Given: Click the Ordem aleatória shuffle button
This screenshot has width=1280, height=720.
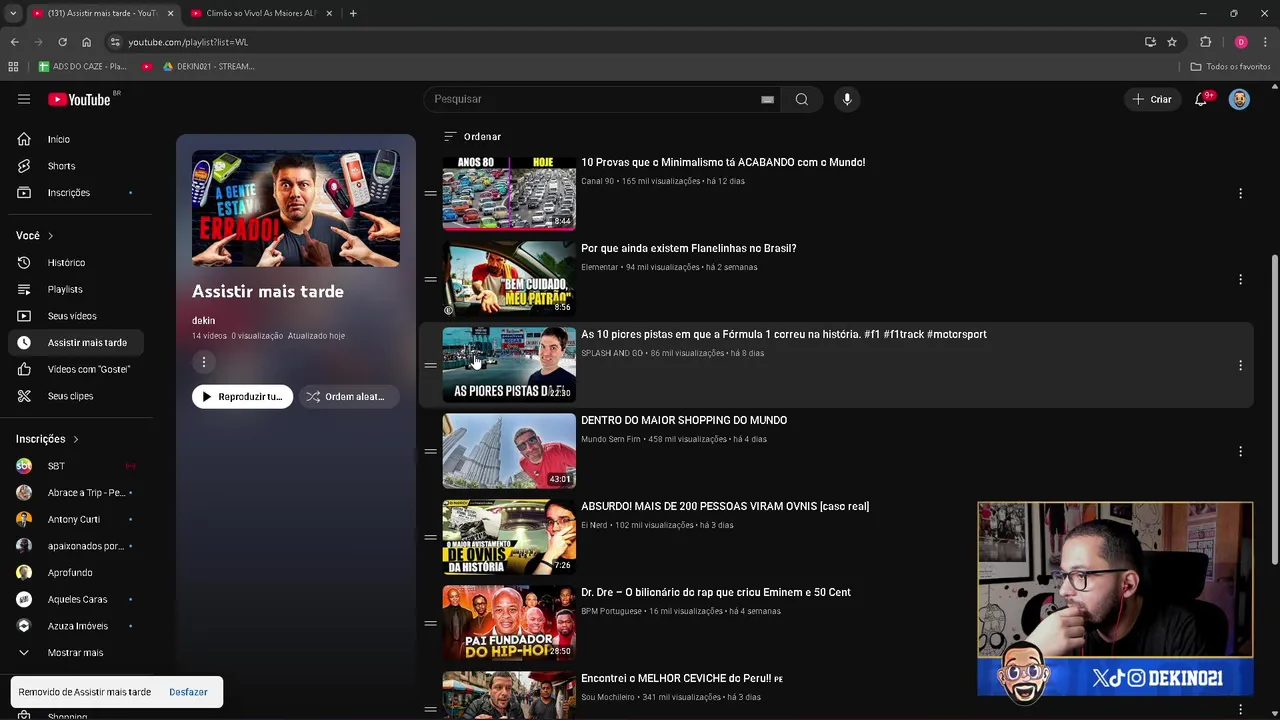Looking at the screenshot, I should [347, 397].
